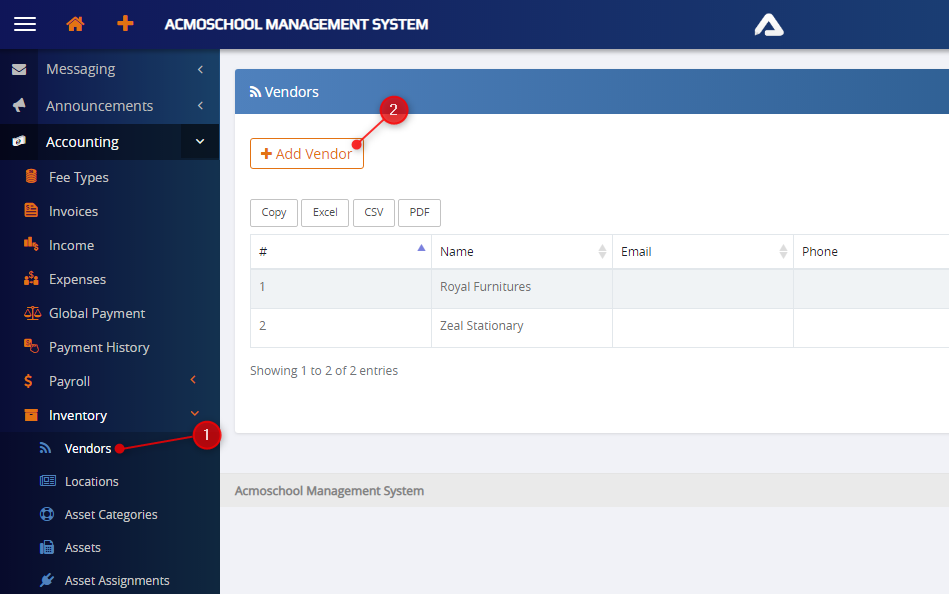Open Expenses in the sidebar
The image size is (949, 594).
click(77, 279)
